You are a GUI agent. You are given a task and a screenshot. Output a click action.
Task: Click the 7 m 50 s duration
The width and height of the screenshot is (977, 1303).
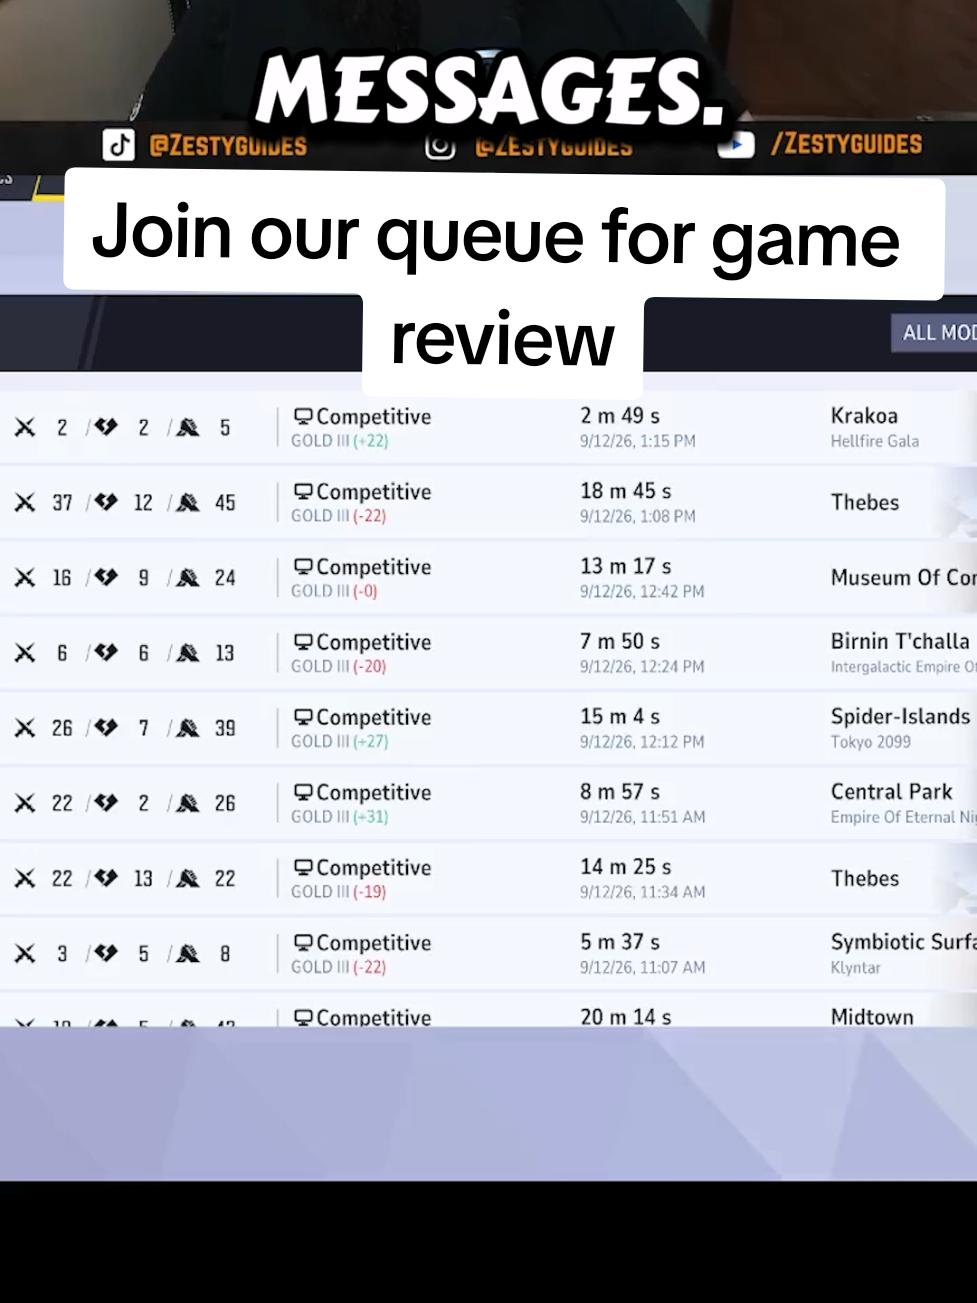(620, 641)
